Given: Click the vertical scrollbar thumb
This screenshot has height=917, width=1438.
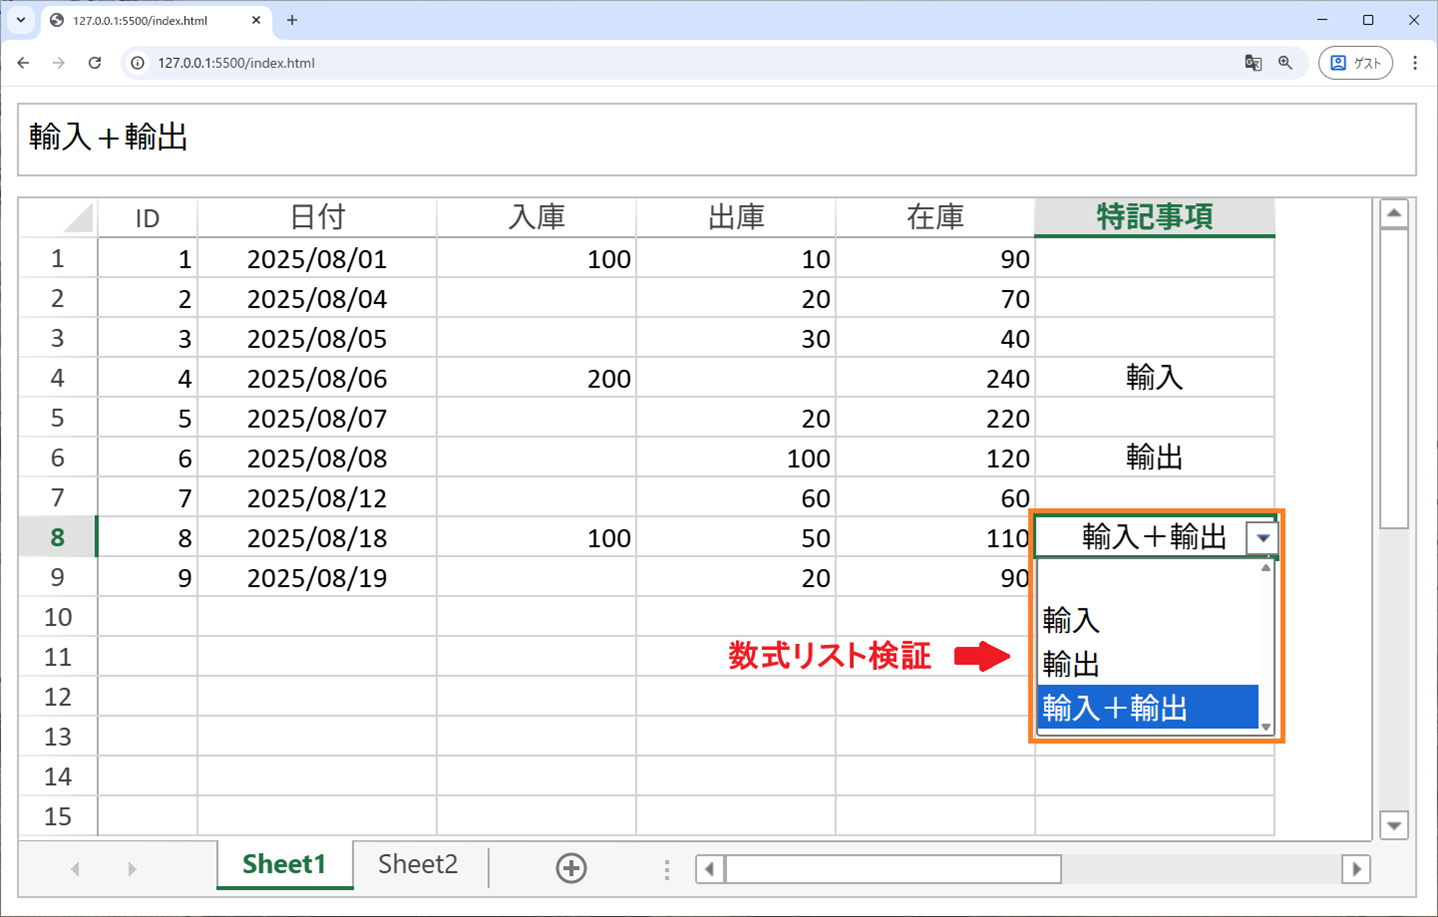Looking at the screenshot, I should (x=1394, y=378).
